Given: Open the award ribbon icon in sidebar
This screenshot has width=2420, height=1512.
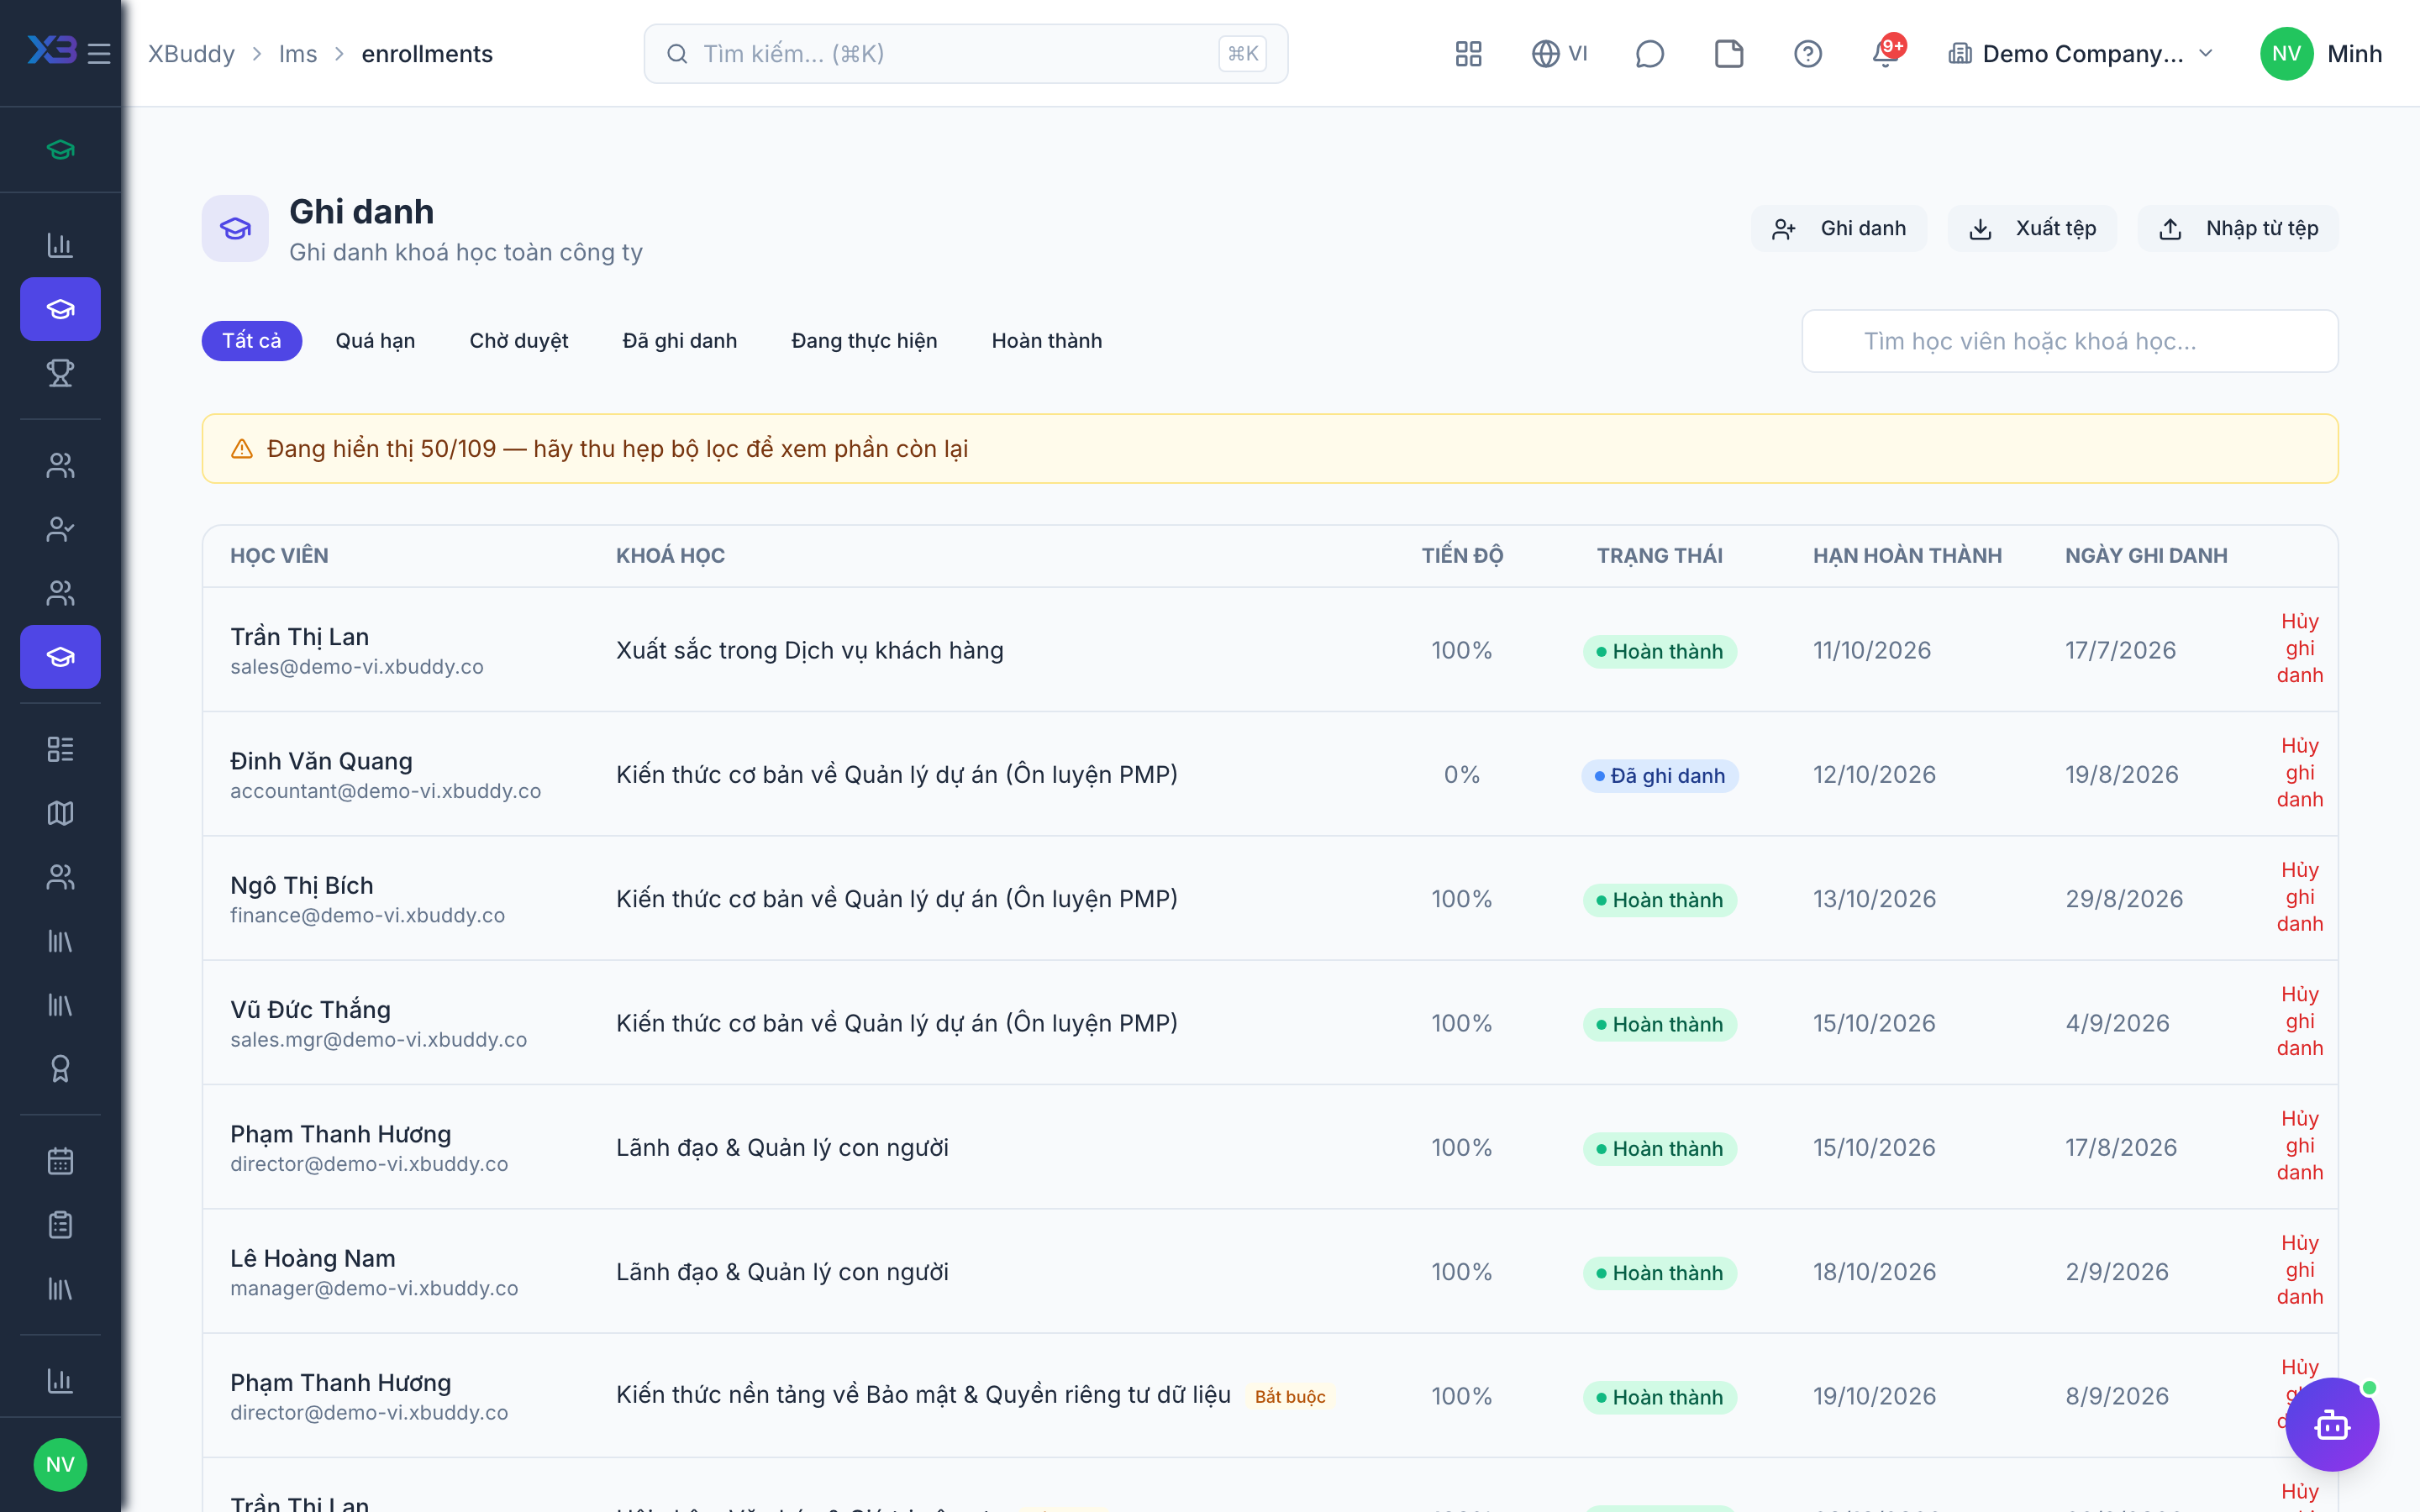Looking at the screenshot, I should point(60,1069).
